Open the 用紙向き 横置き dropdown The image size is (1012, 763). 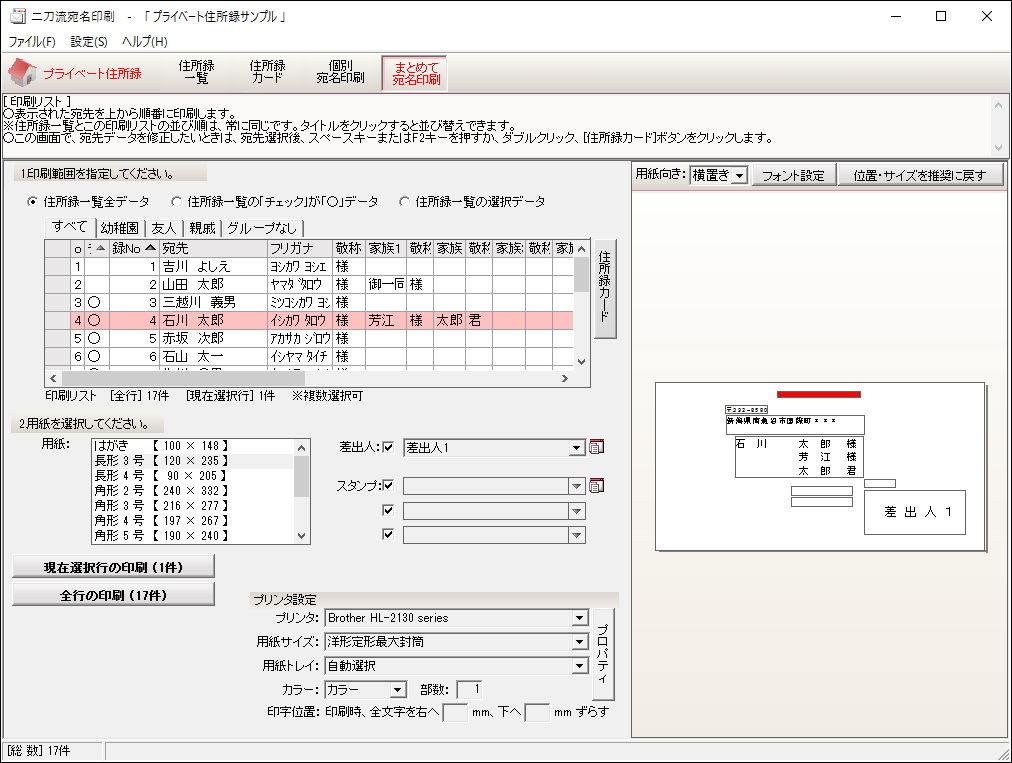(740, 176)
